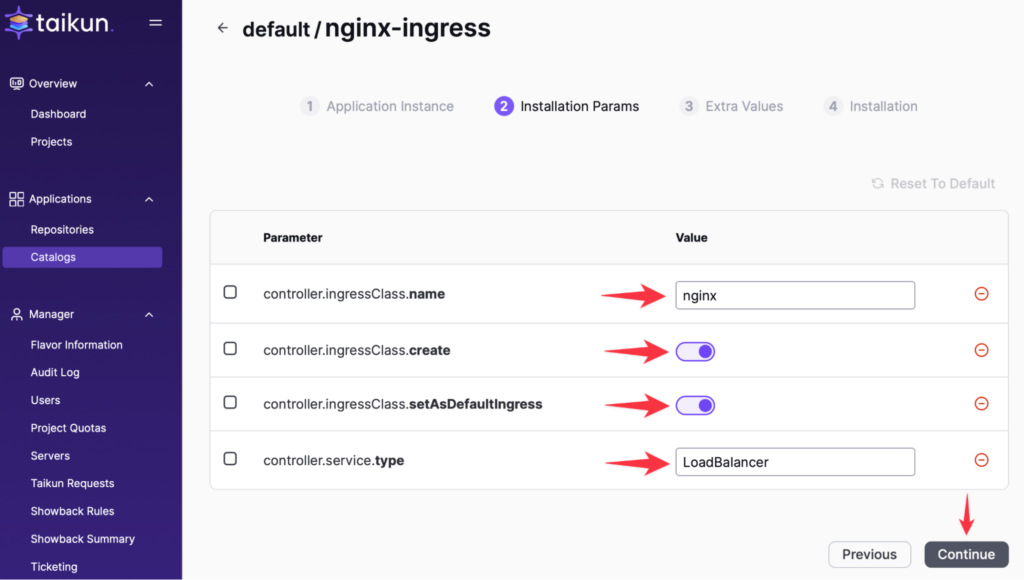Click the hamburger menu icon
1024x580 pixels.
point(156,22)
